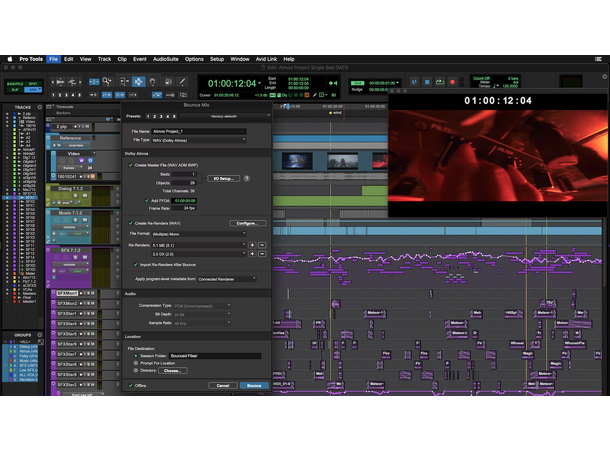610x450 pixels.
Task: Record-enable the SFXMon2 track
Action: [x=81, y=303]
